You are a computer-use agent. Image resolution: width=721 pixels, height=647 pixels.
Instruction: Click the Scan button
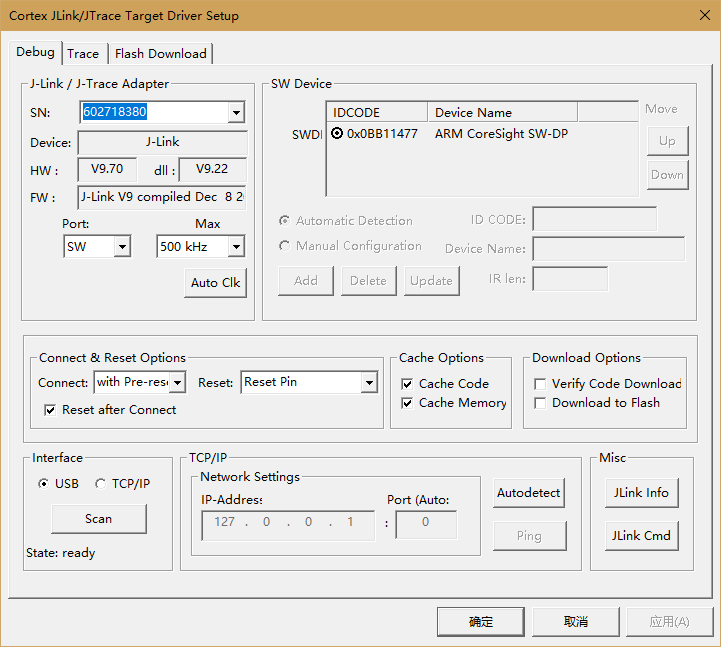pos(99,519)
